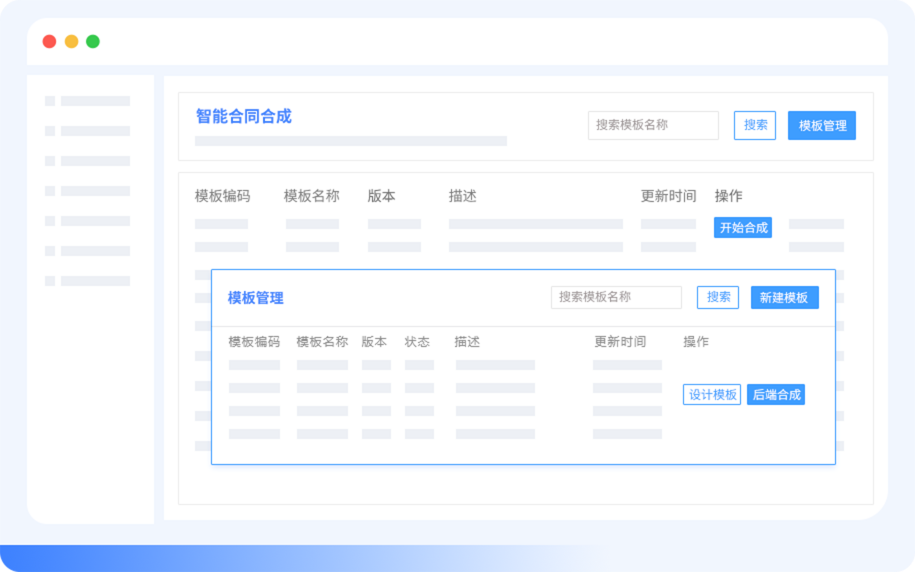Click the yellow minimize window dot
The height and width of the screenshot is (572, 915).
pyautogui.click(x=71, y=41)
